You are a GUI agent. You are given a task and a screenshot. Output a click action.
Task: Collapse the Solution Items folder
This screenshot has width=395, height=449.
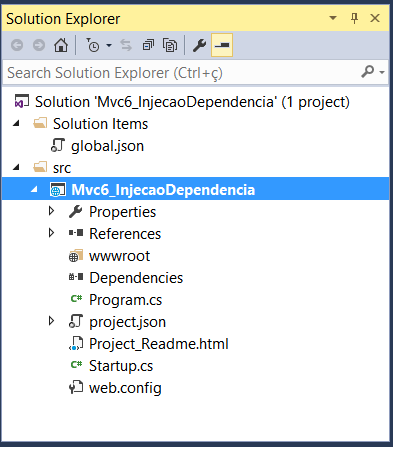click(16, 123)
